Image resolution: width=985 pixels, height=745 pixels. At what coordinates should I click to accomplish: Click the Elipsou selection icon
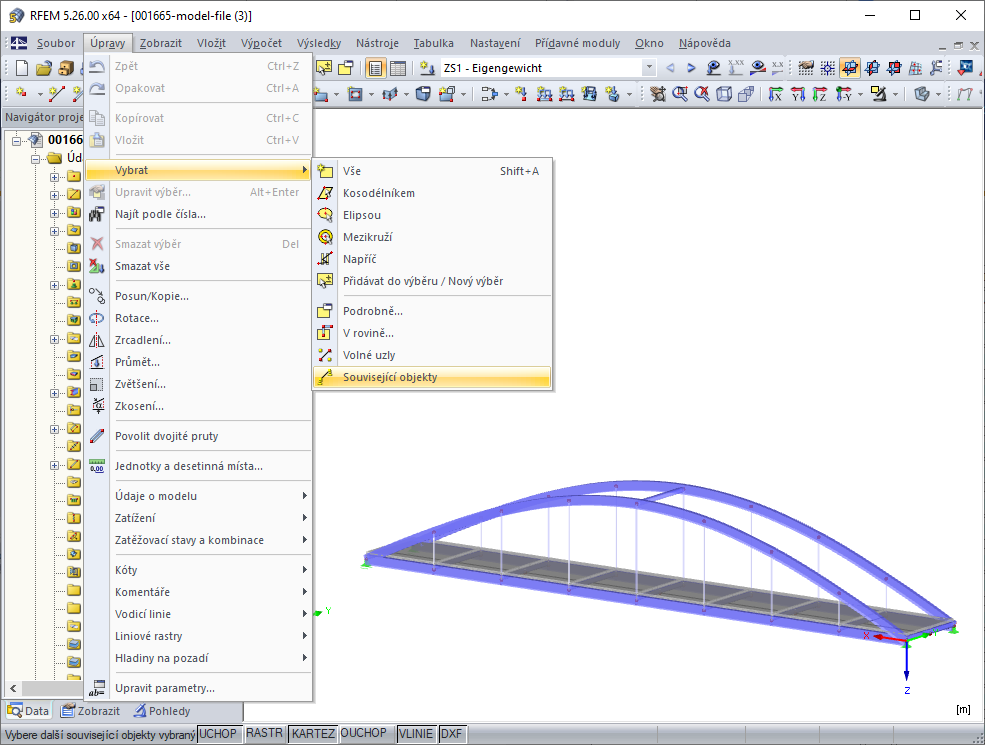click(325, 215)
